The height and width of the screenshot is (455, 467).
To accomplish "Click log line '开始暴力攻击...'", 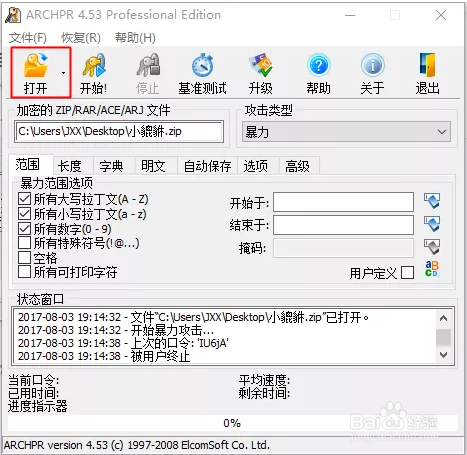I will (x=116, y=330).
